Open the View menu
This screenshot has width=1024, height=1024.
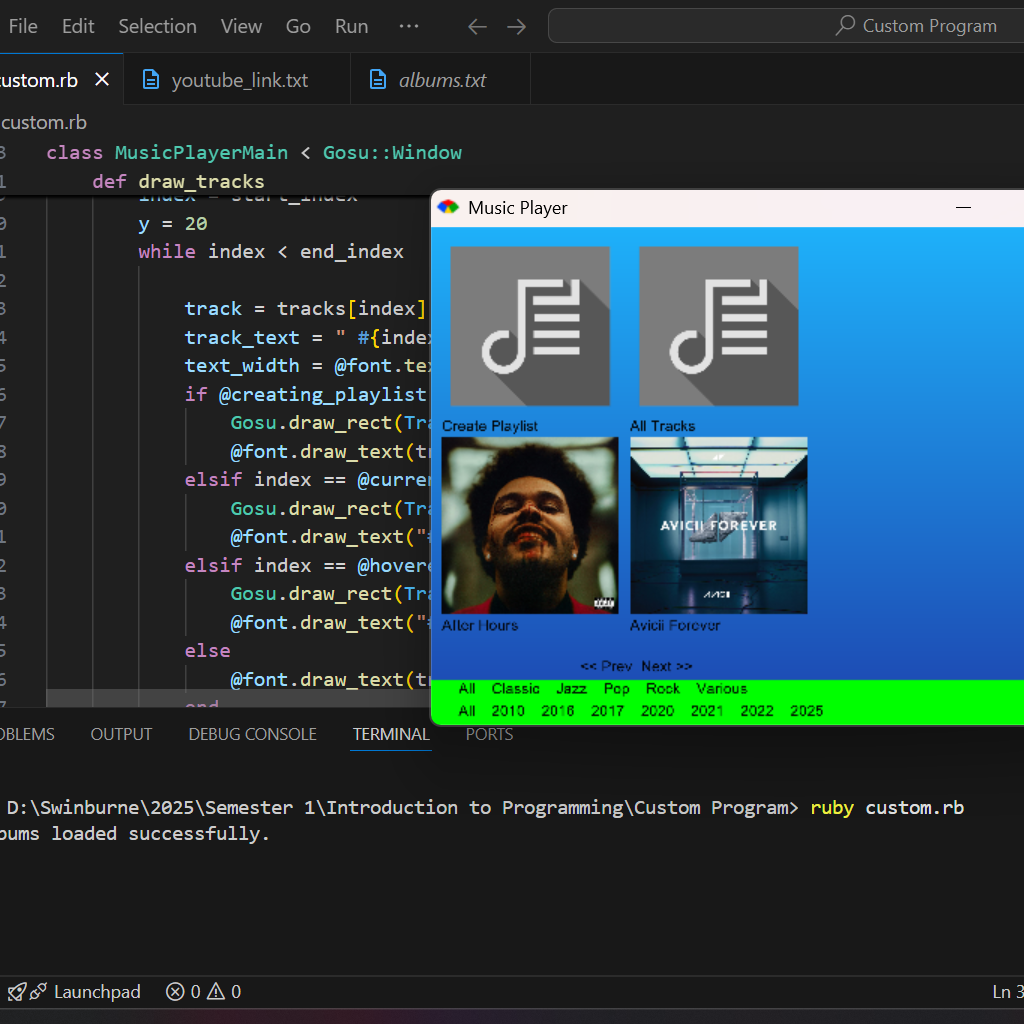tap(241, 26)
